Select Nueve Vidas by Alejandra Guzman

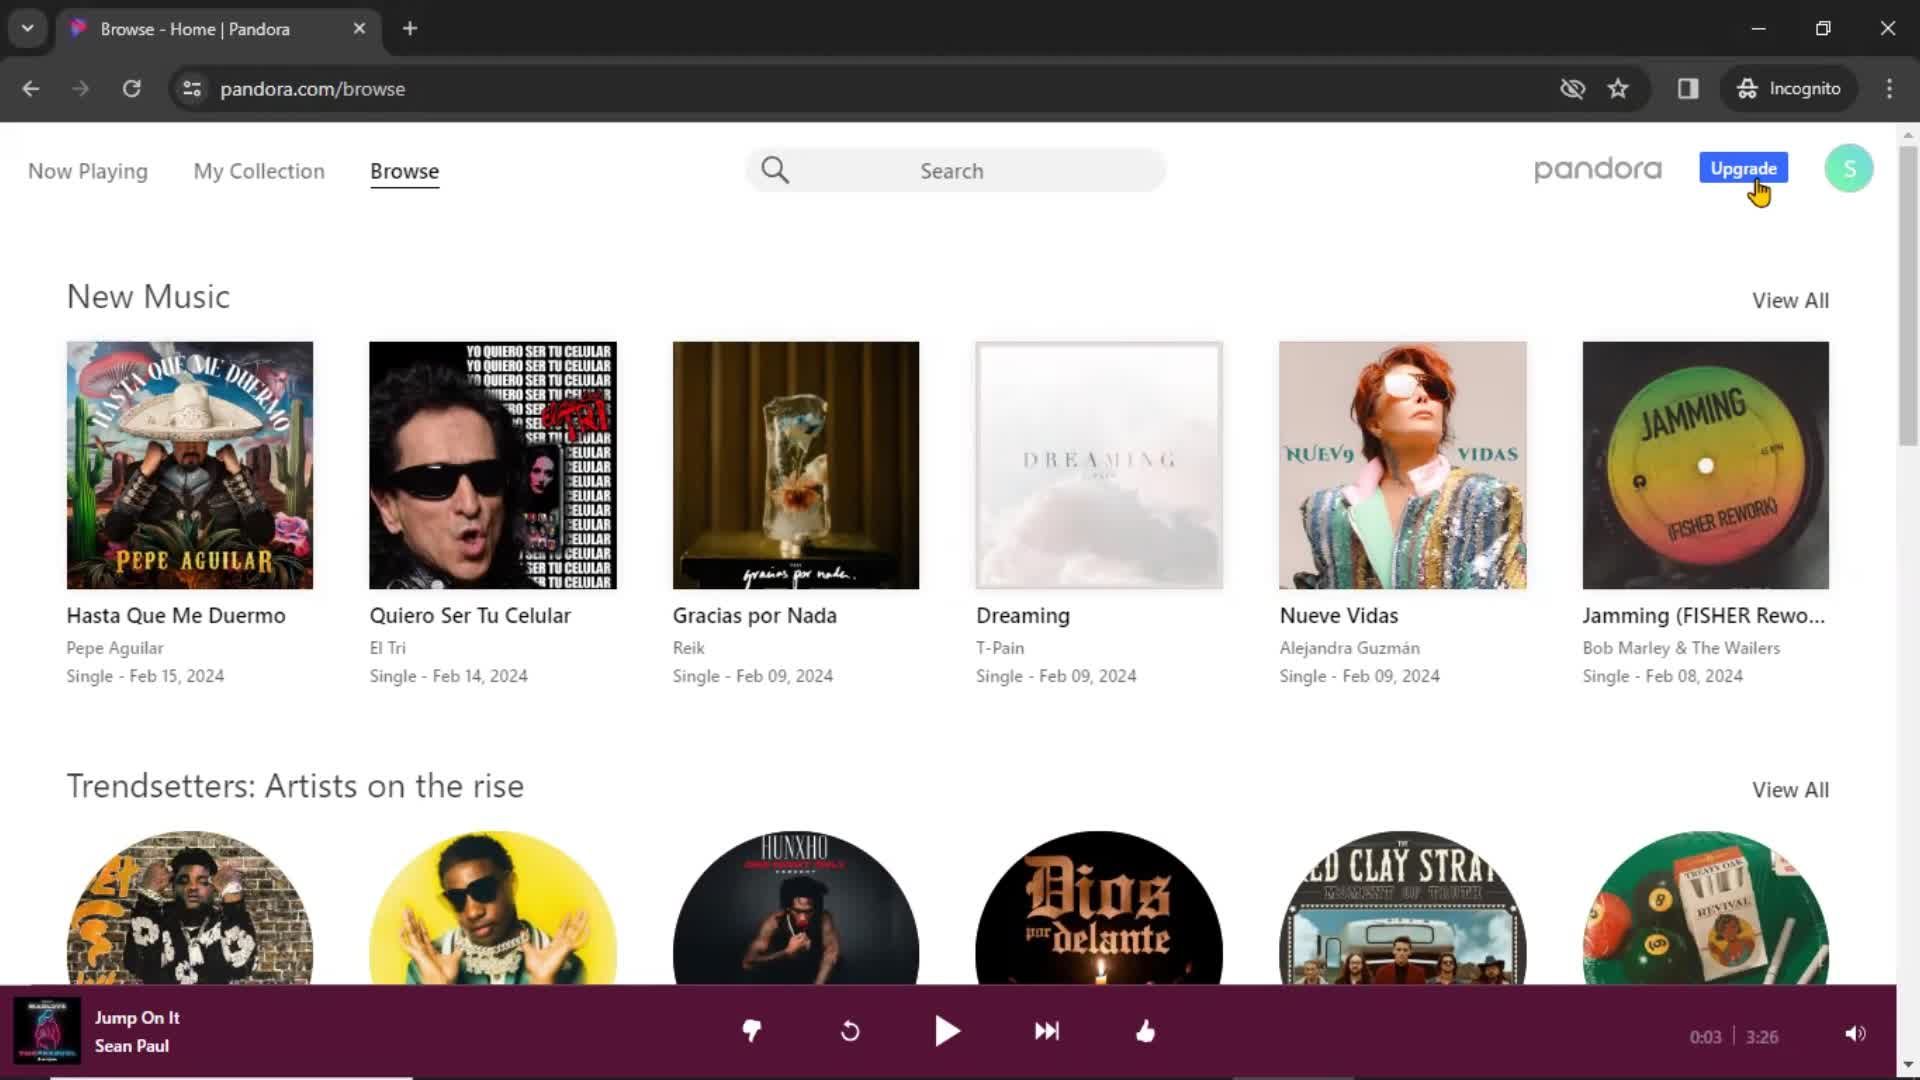(x=1402, y=464)
